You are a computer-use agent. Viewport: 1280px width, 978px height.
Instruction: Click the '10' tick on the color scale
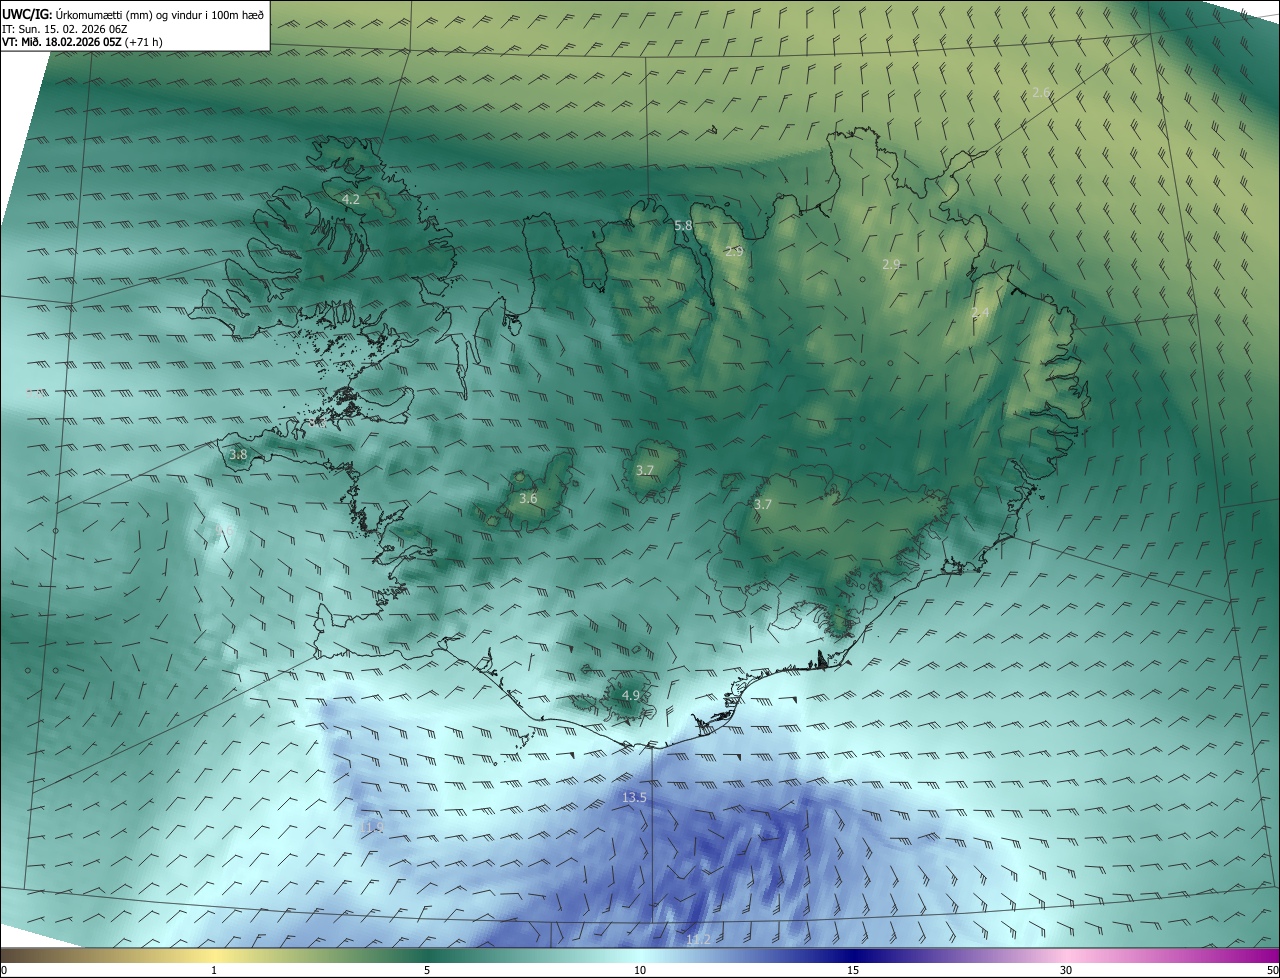(x=640, y=970)
